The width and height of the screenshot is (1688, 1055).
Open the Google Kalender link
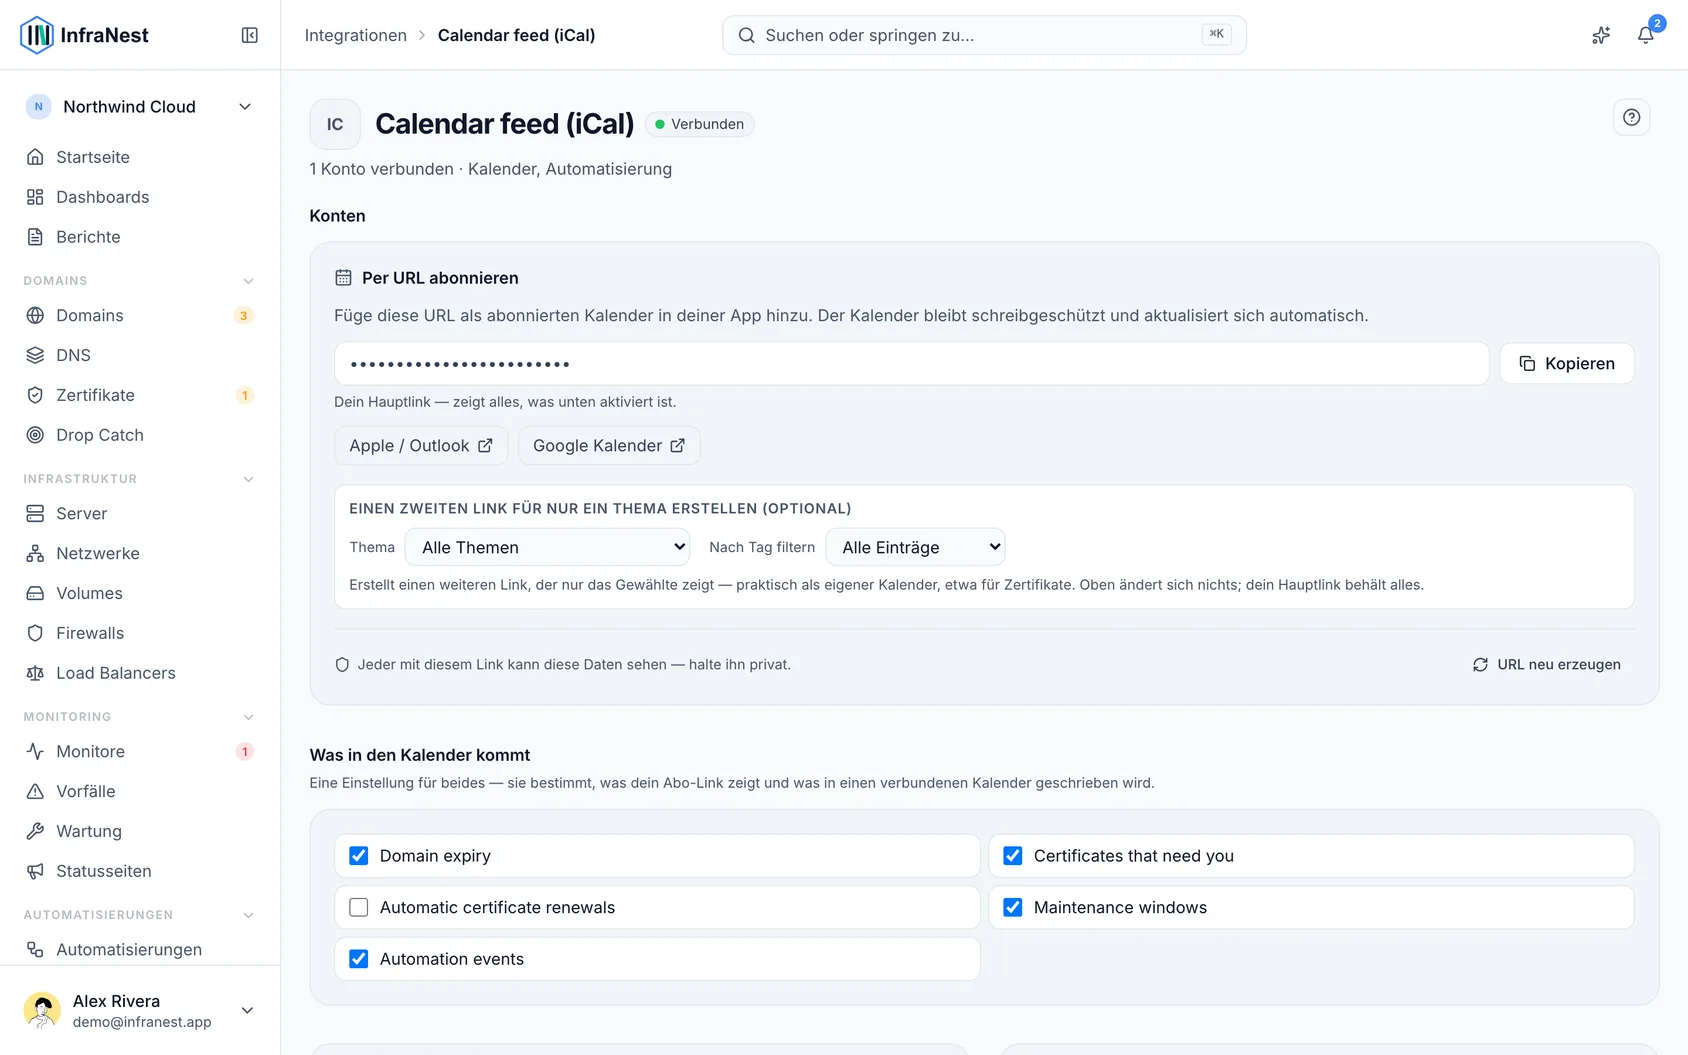pos(609,446)
